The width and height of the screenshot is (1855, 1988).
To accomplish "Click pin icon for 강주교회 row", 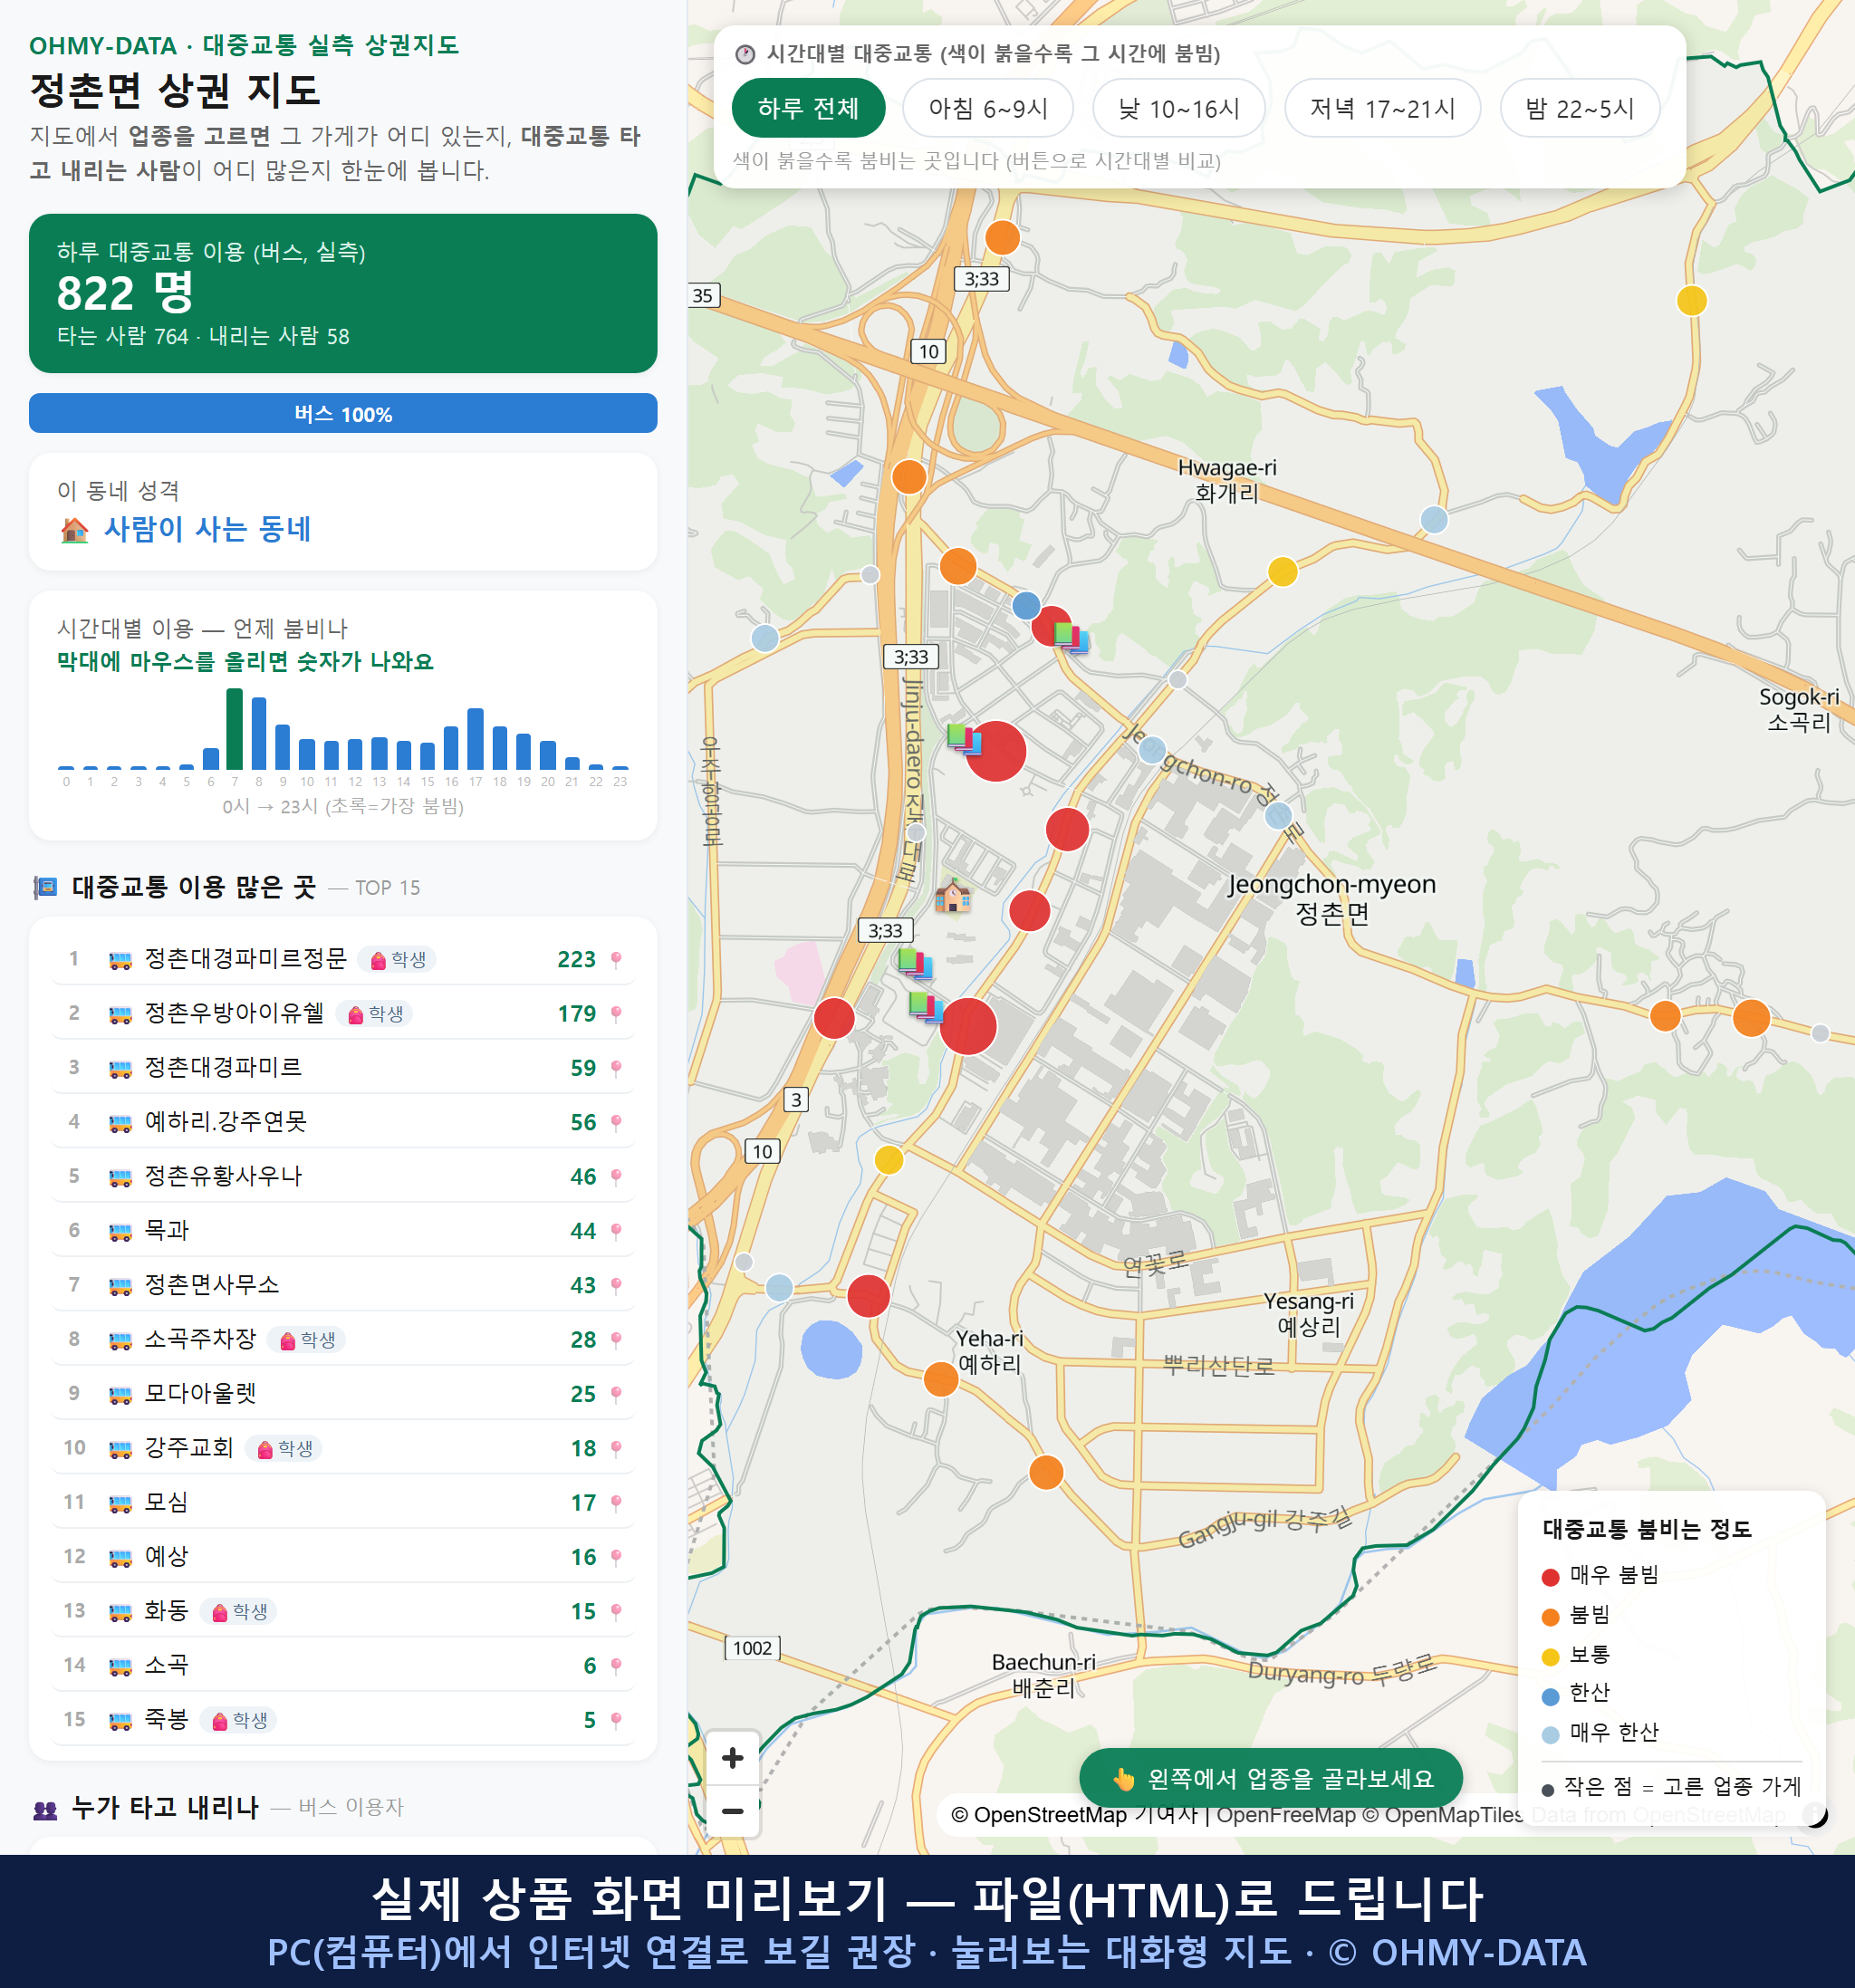I will coord(616,1448).
